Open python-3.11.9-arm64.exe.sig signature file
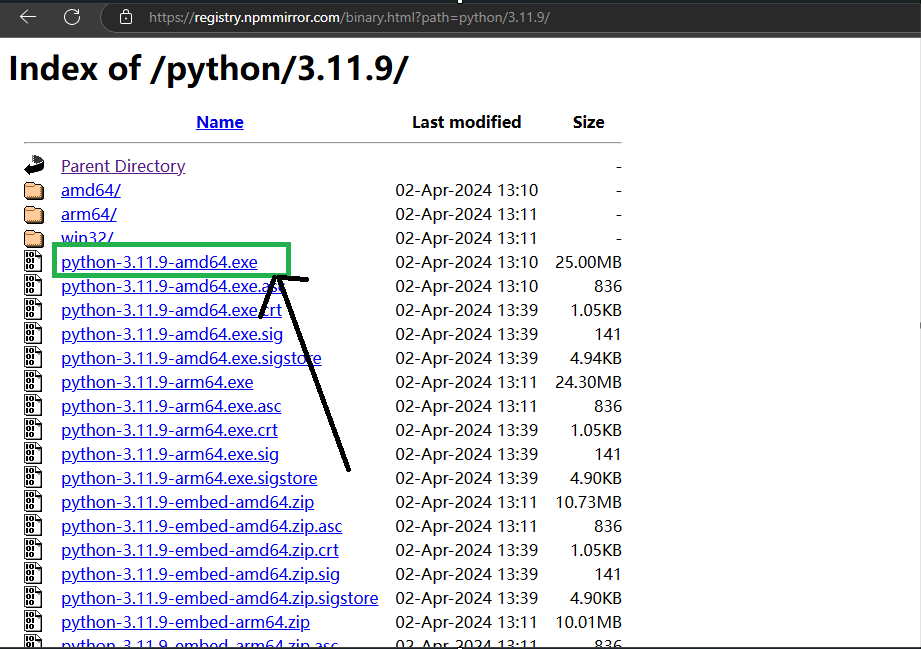The height and width of the screenshot is (649, 921). click(x=170, y=454)
